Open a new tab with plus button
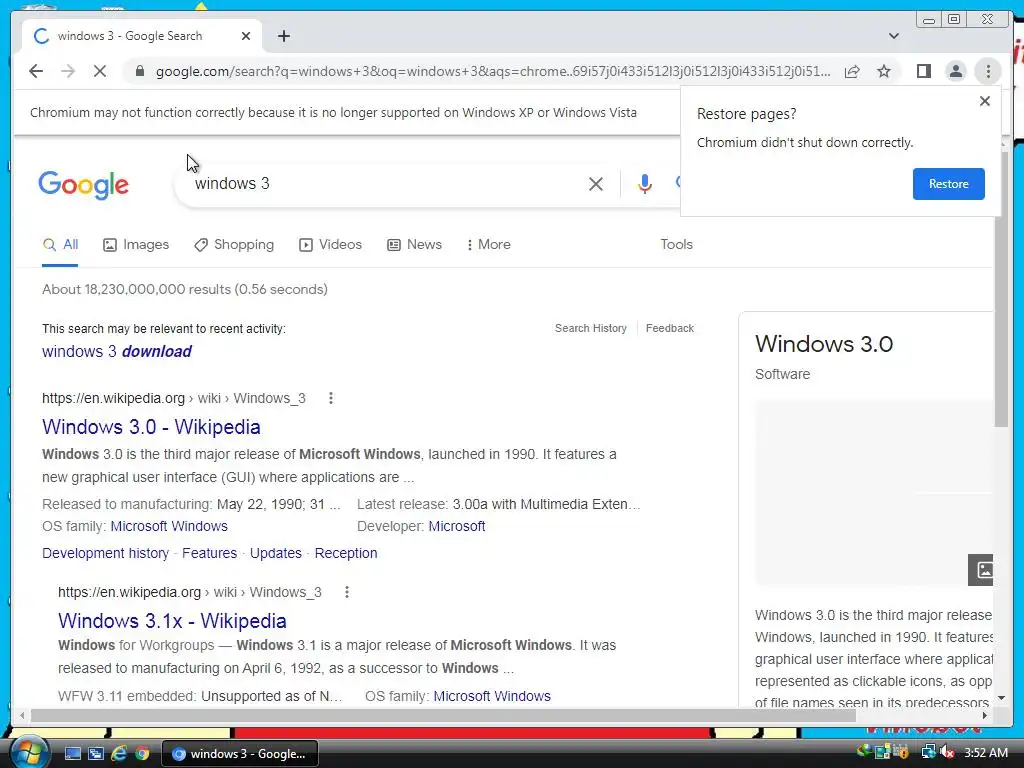 283,37
